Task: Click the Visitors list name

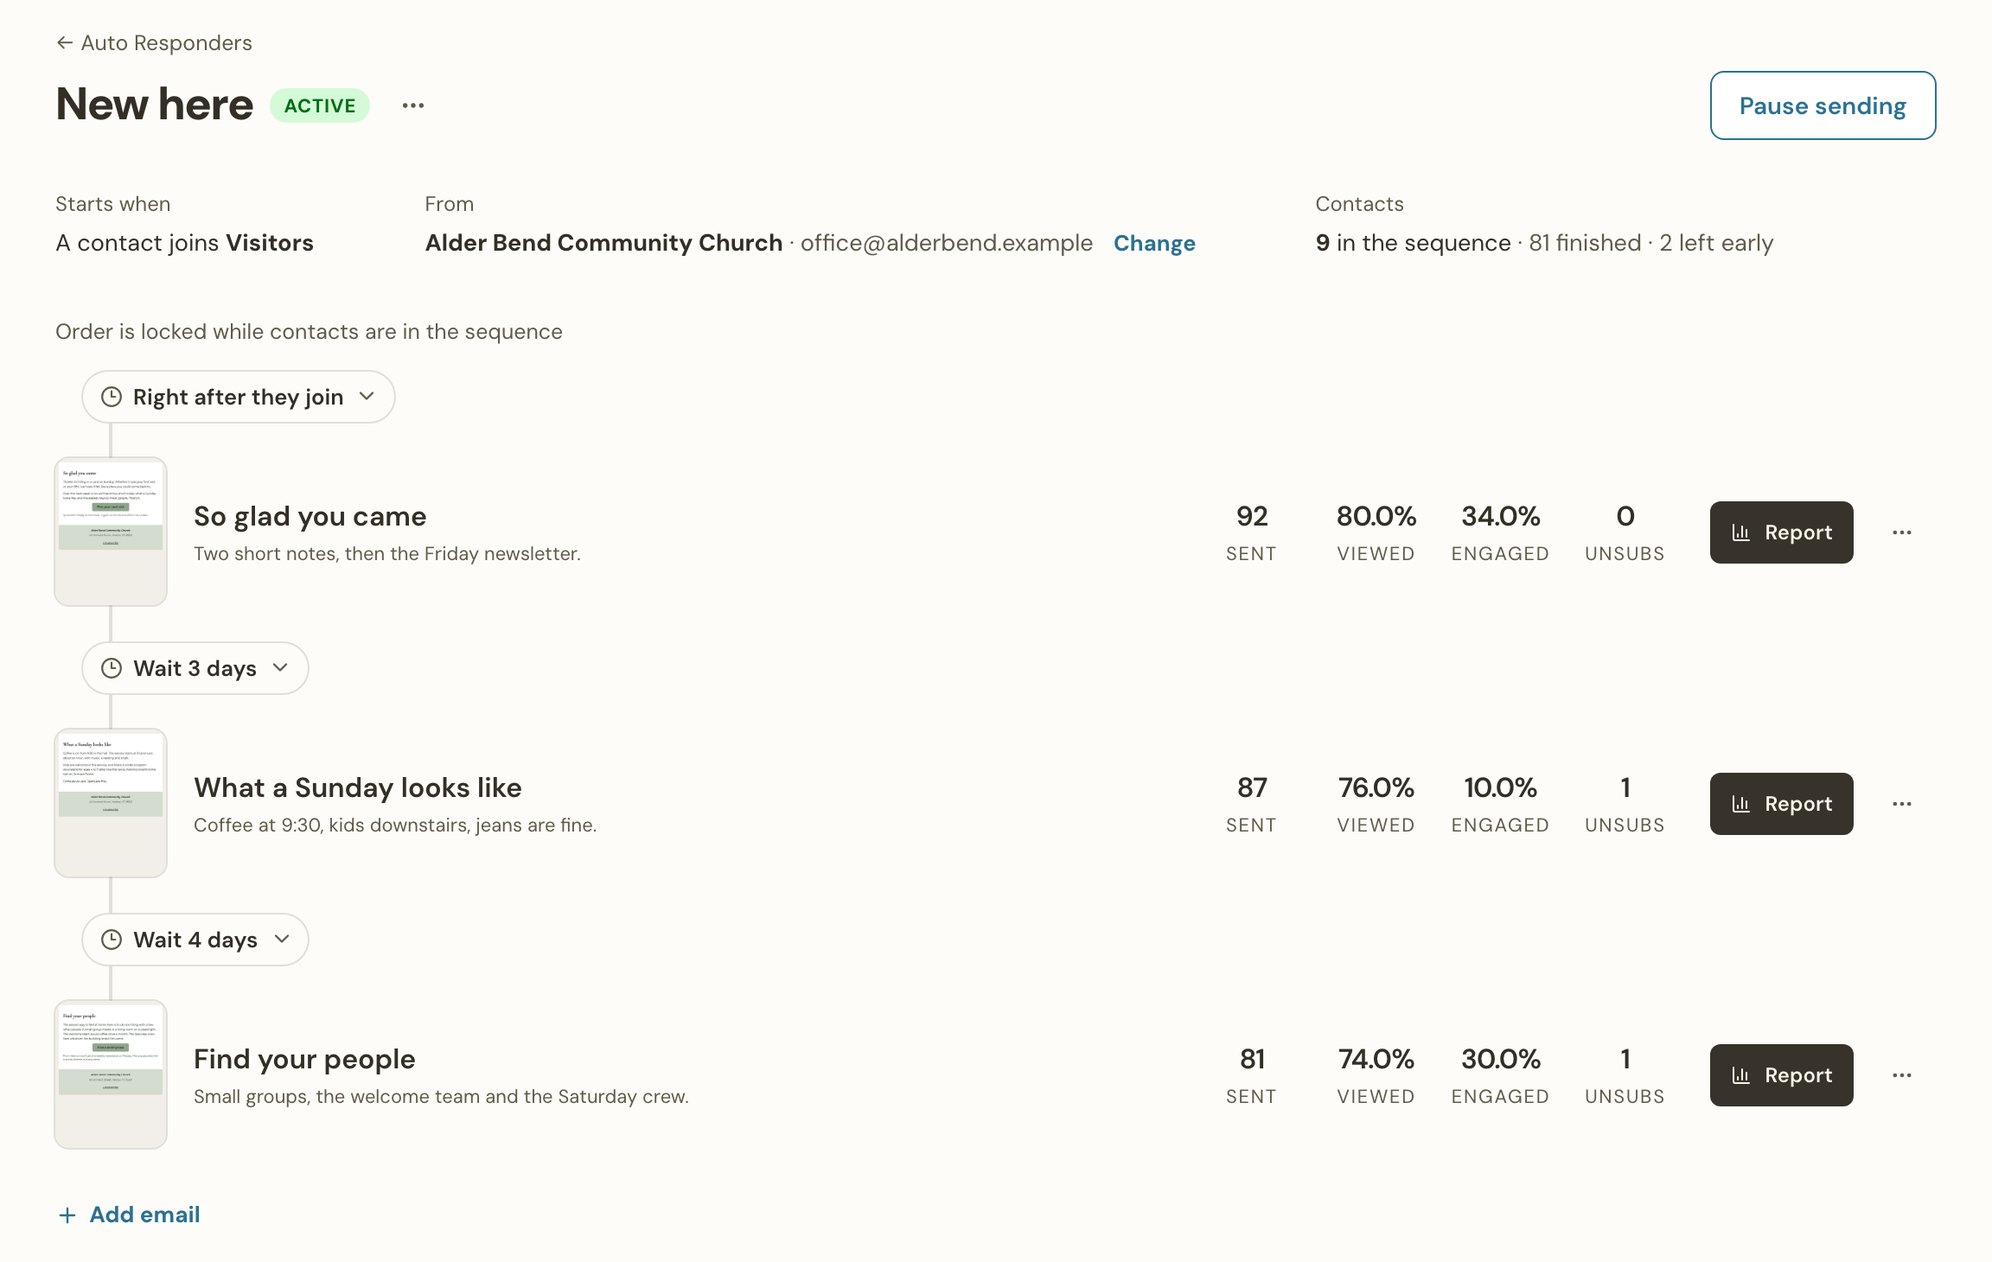Action: pos(270,243)
